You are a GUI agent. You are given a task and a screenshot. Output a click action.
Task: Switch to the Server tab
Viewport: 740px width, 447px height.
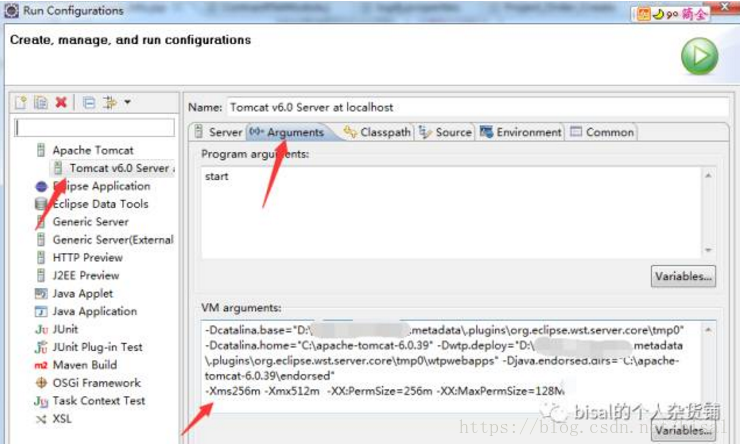point(218,132)
